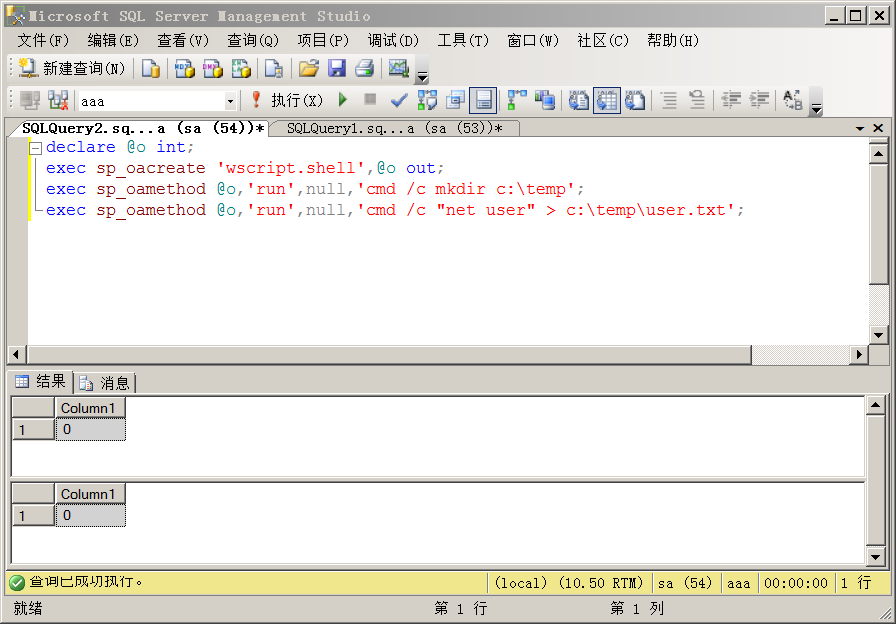The height and width of the screenshot is (624, 896).
Task: Open the Debug (调试) menu
Action: coord(393,41)
